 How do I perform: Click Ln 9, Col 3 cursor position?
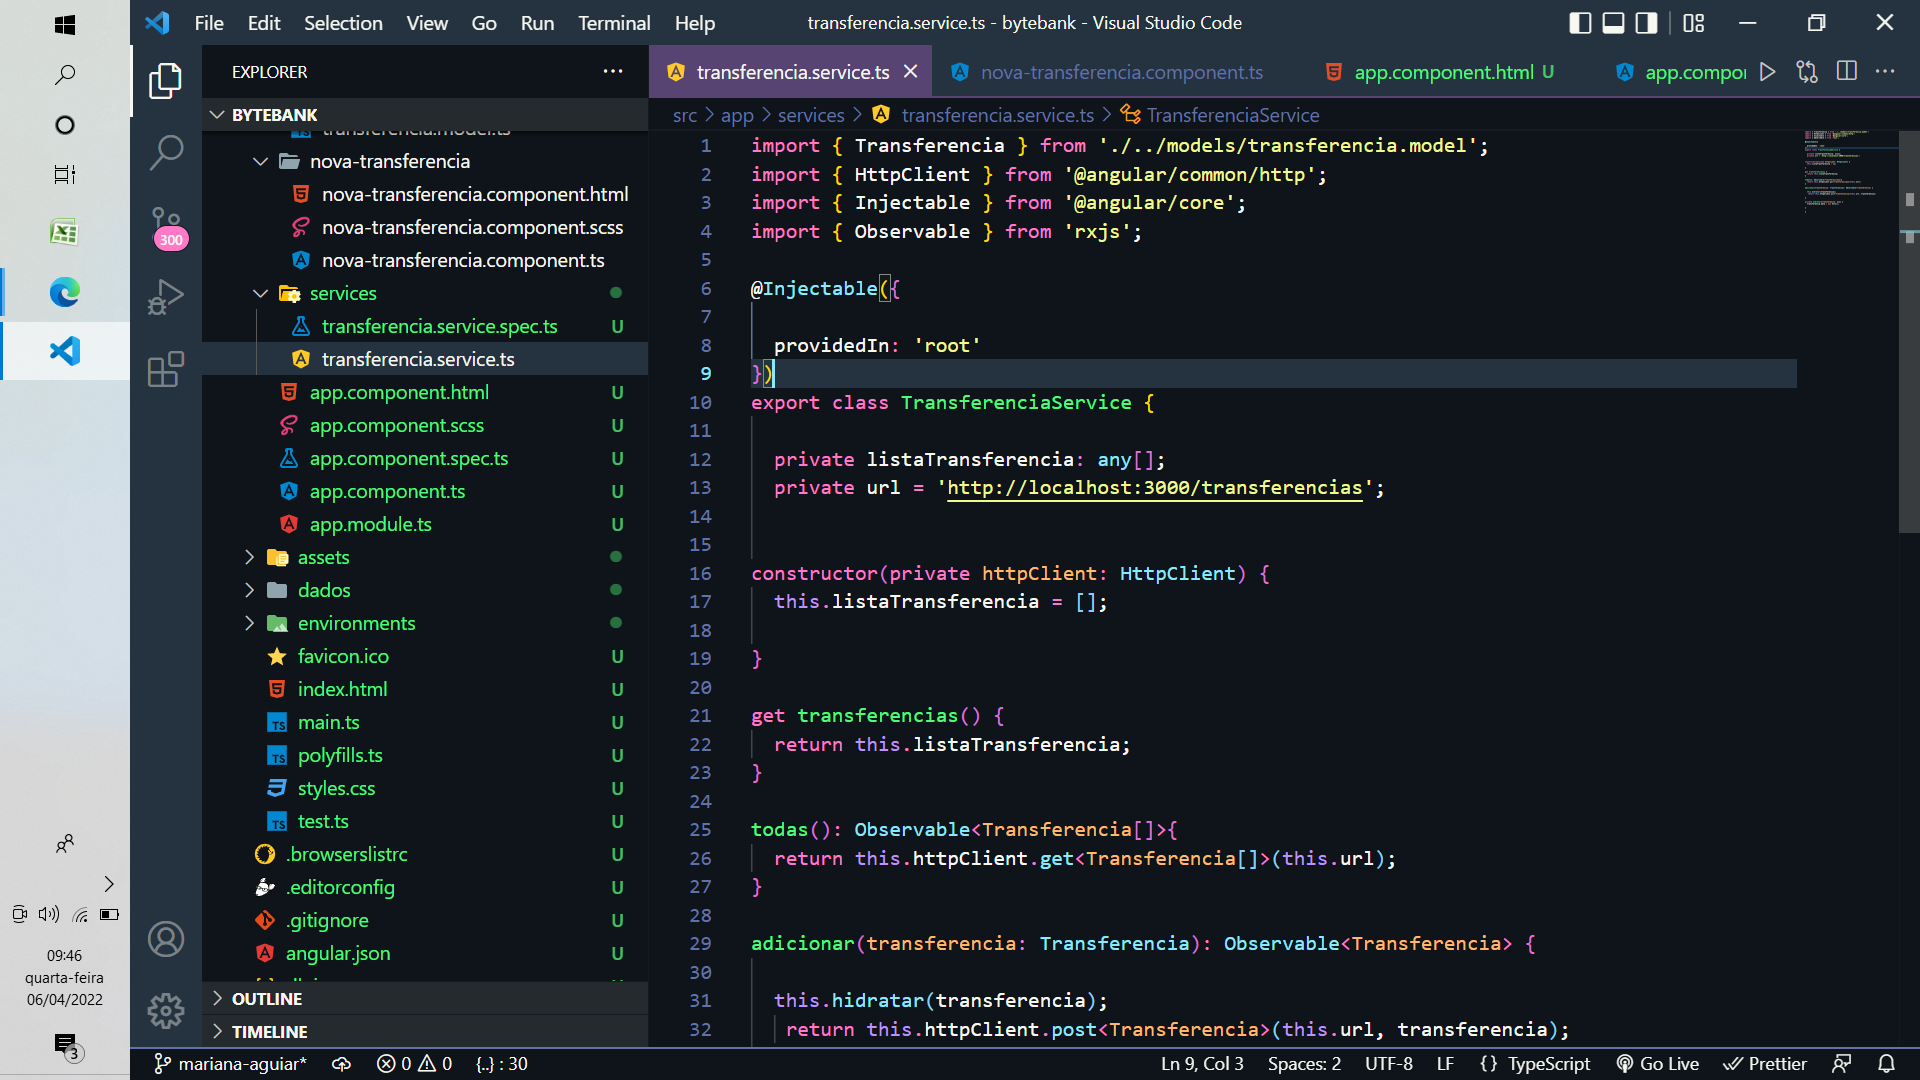(x=1202, y=1064)
